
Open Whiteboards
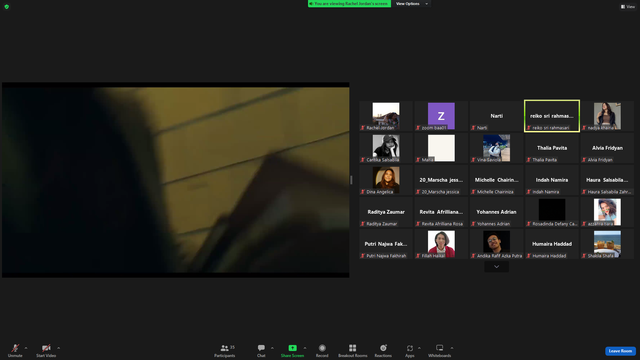[440, 350]
